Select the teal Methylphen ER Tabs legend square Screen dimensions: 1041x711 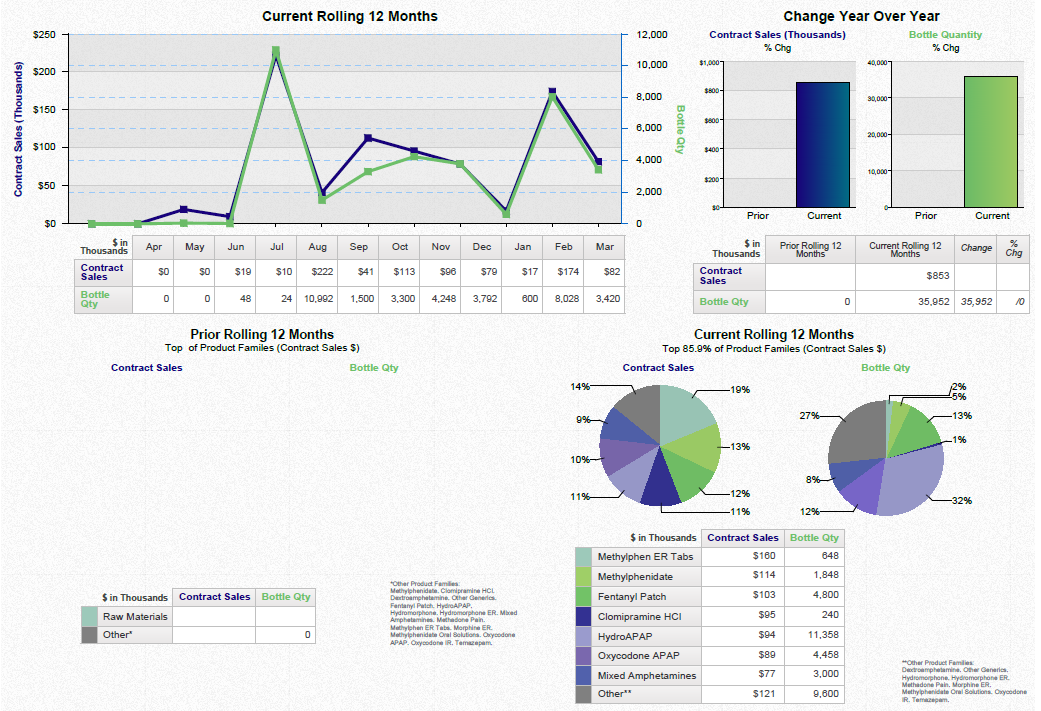tap(584, 556)
